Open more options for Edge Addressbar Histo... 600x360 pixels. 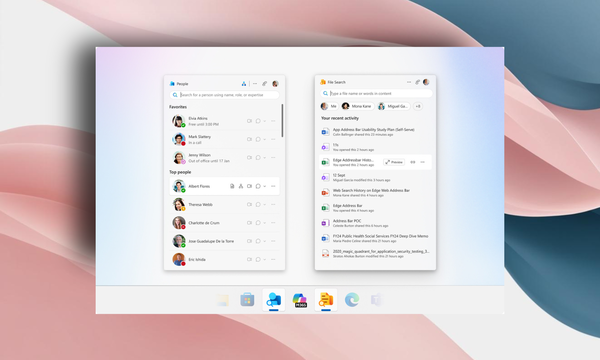click(x=423, y=162)
